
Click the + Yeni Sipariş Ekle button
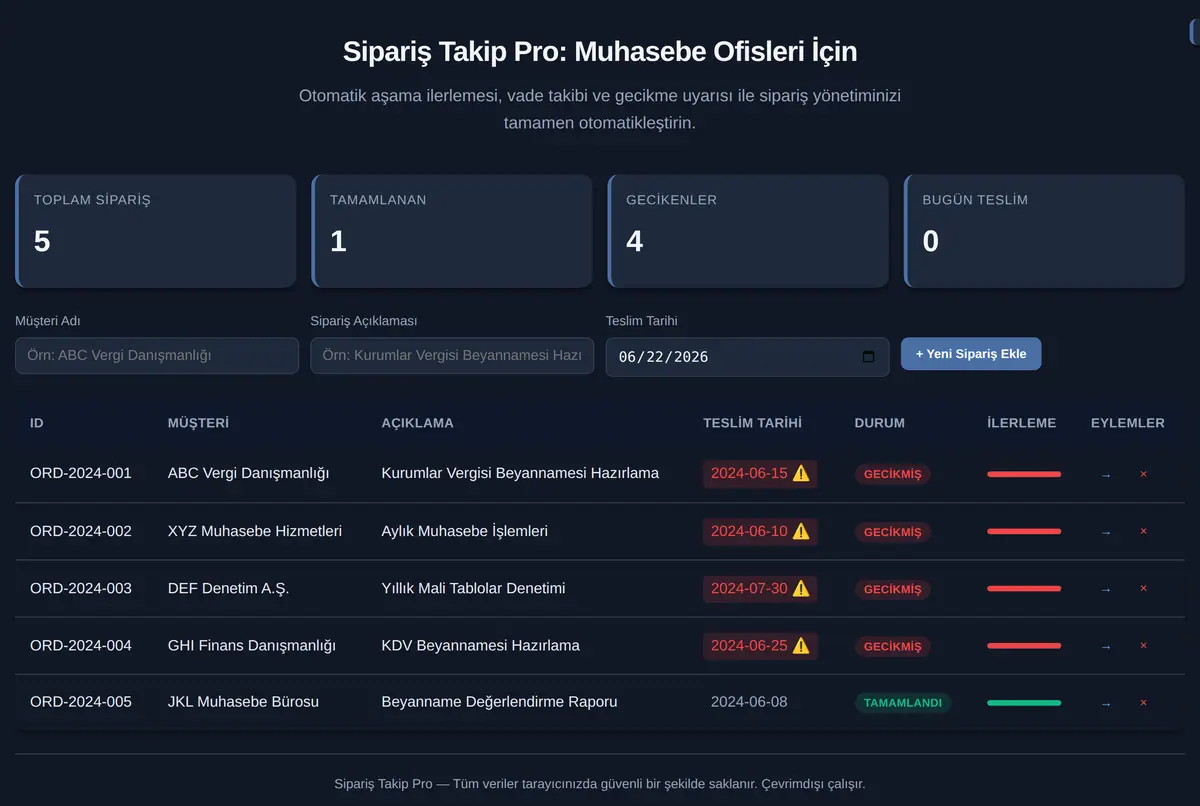[971, 354]
